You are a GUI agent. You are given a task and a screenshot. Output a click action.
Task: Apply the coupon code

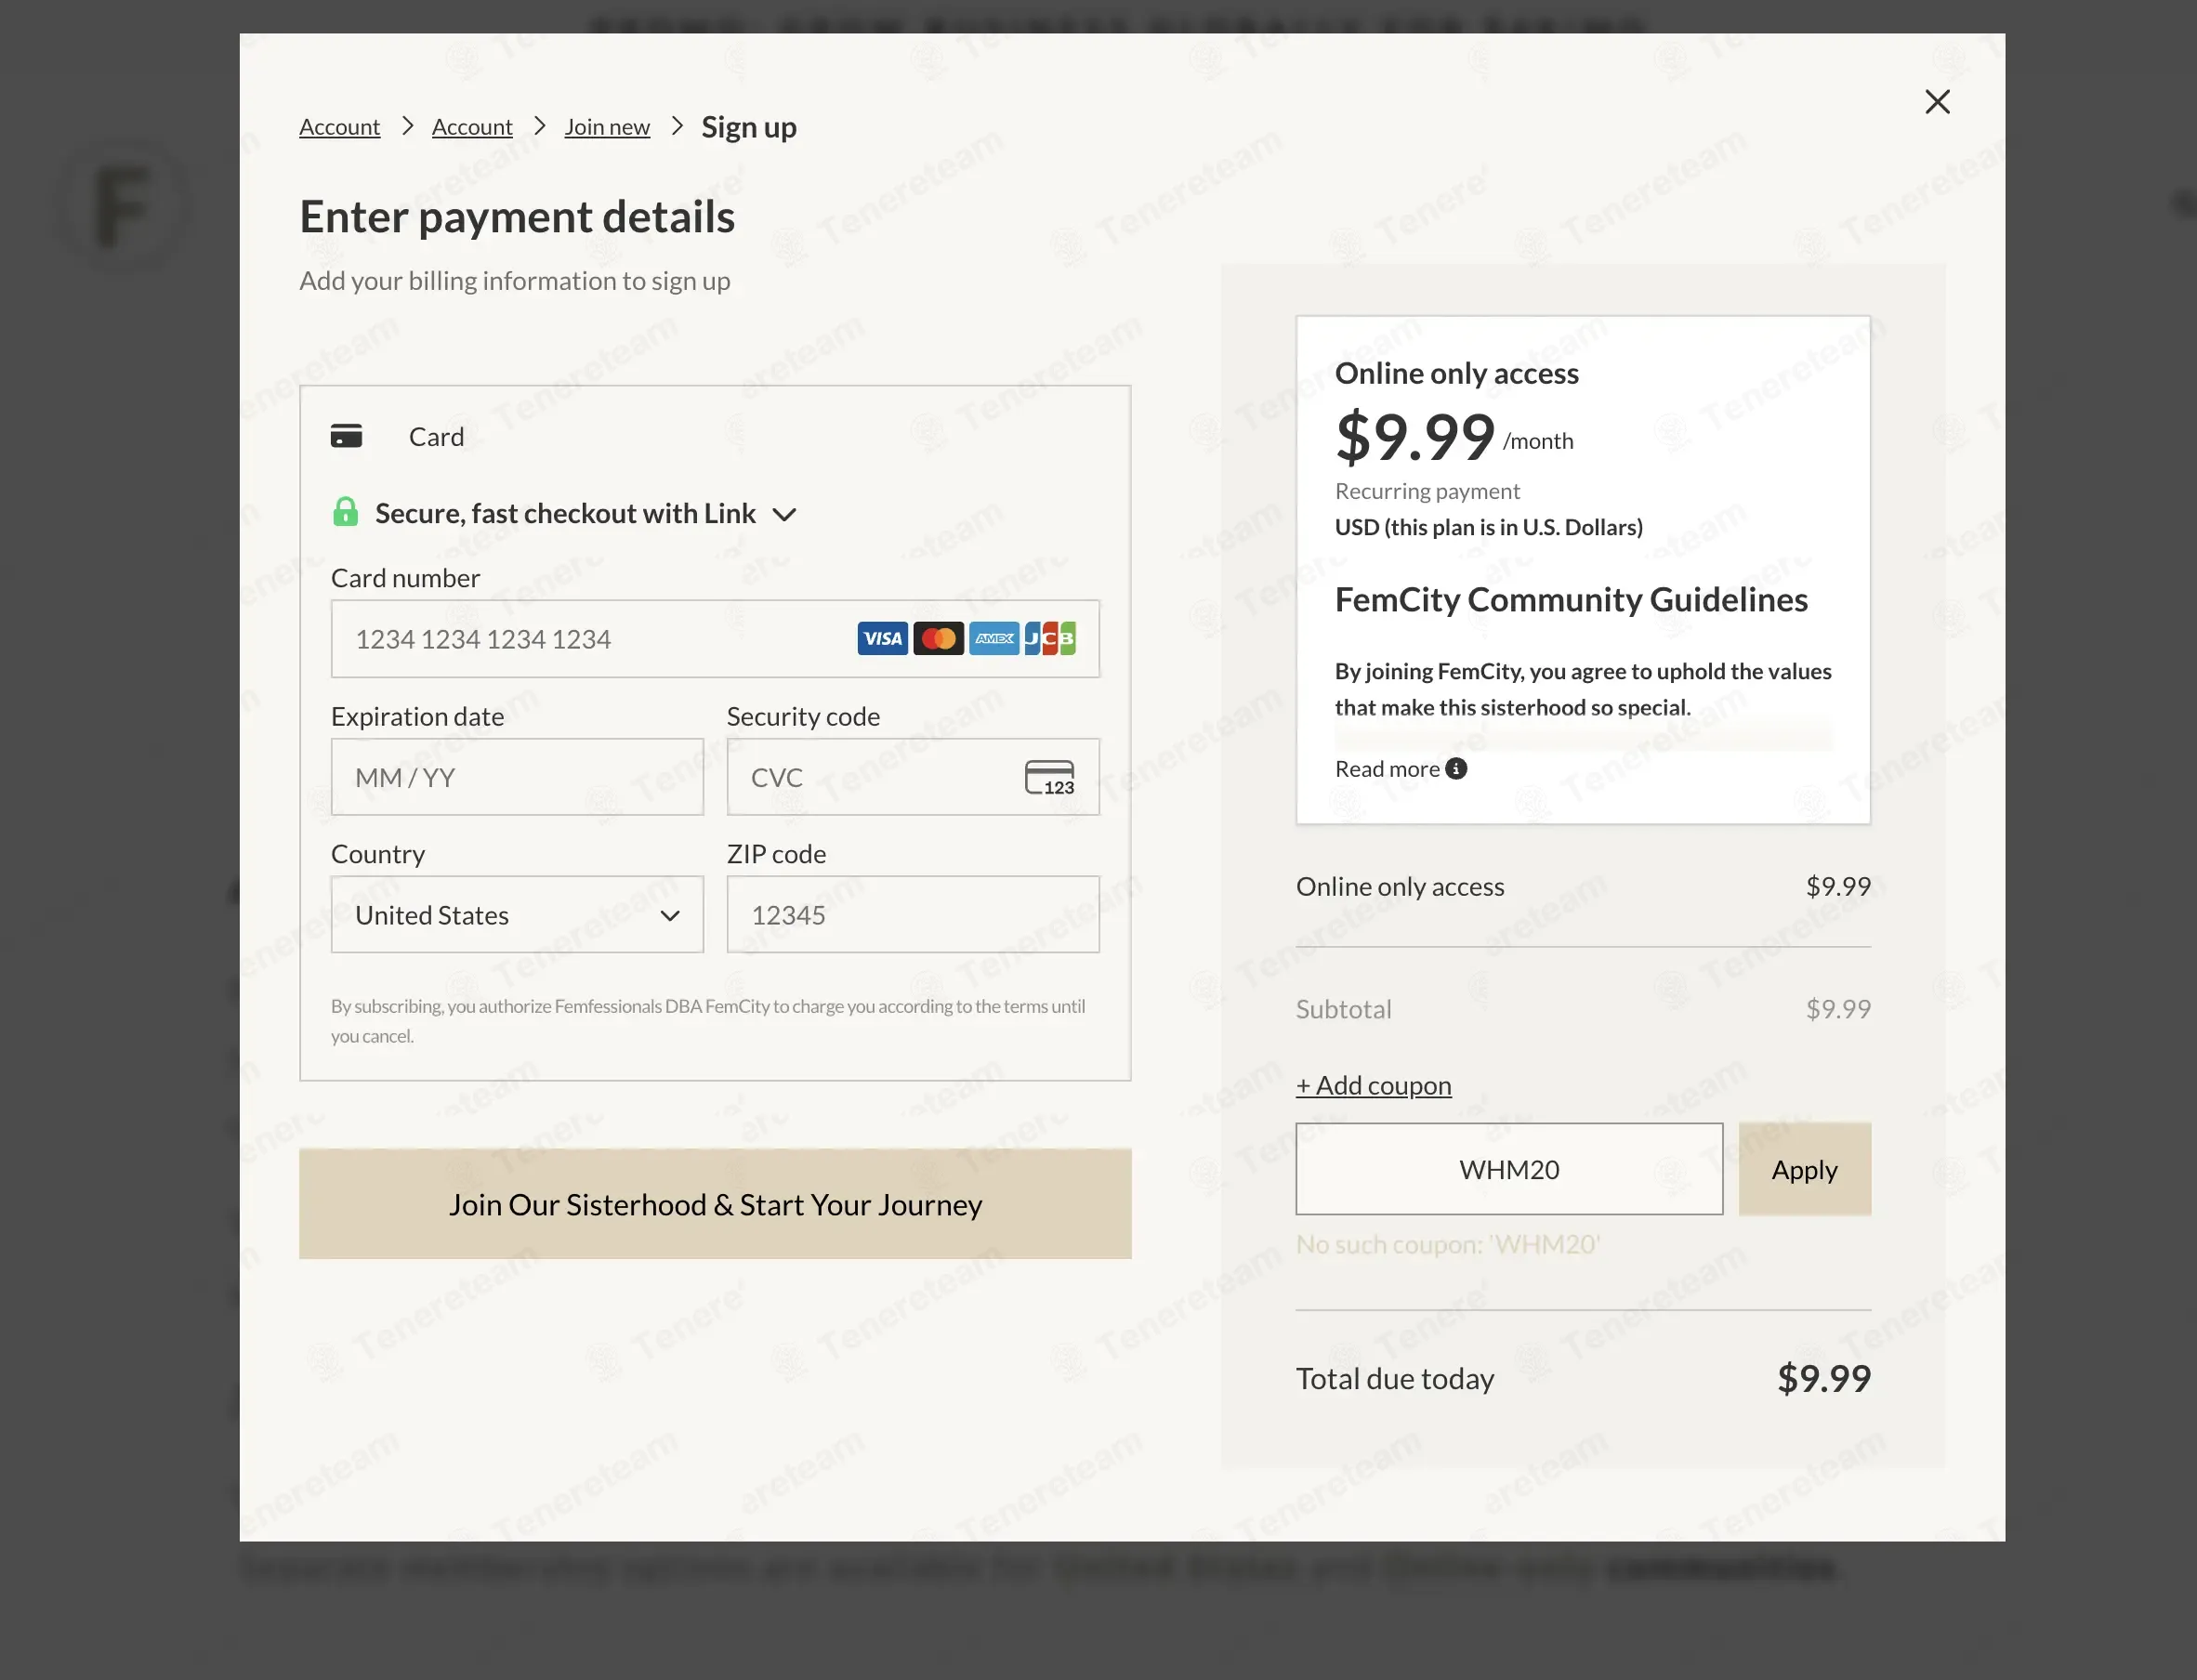(x=1805, y=1169)
